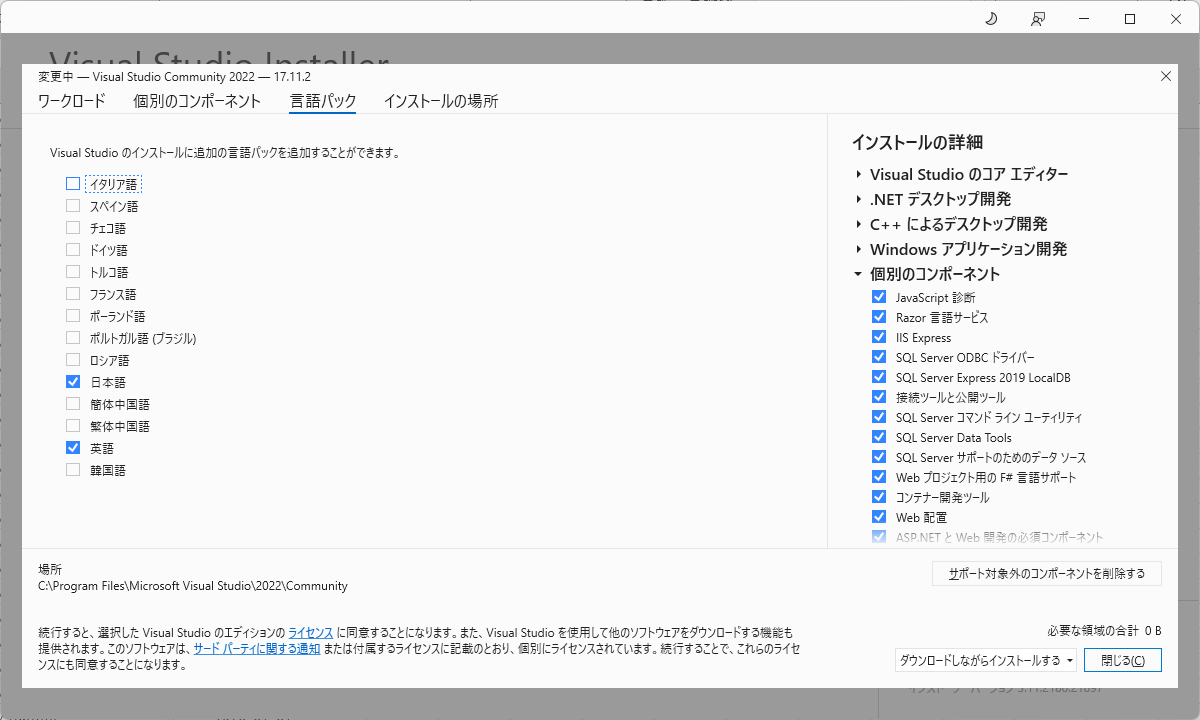Close the 変更中 dialog with the X icon

pyautogui.click(x=1165, y=76)
